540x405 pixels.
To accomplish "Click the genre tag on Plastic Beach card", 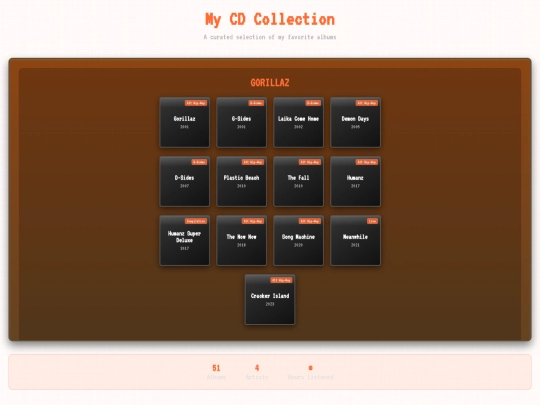I will [x=253, y=162].
